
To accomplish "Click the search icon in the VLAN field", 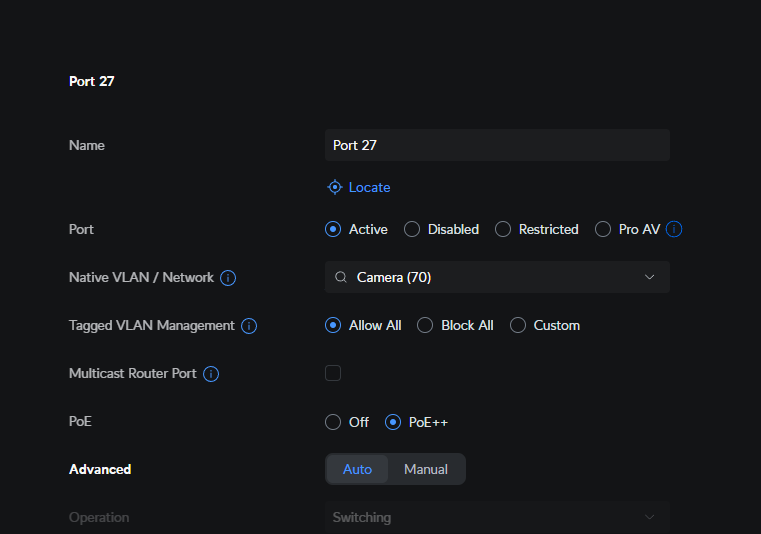I will [x=341, y=277].
